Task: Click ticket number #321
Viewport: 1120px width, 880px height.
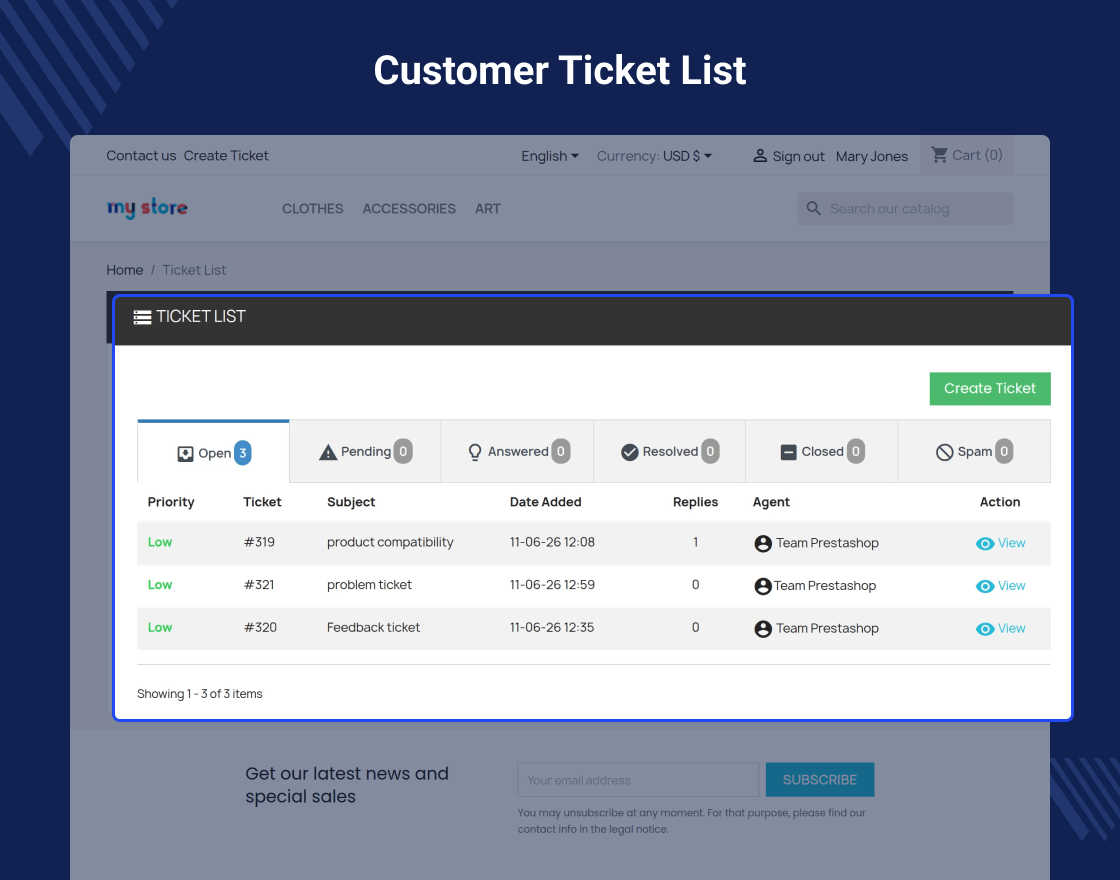Action: (259, 585)
